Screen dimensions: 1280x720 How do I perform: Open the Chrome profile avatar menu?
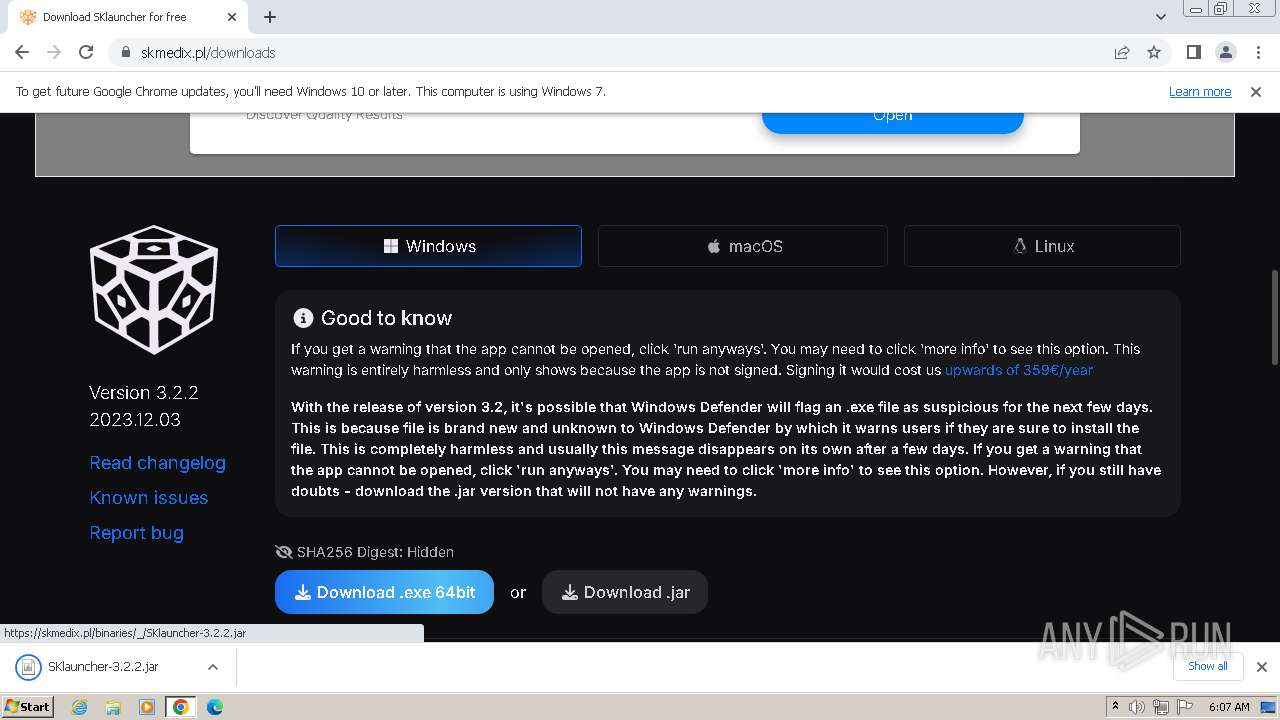coord(1225,52)
